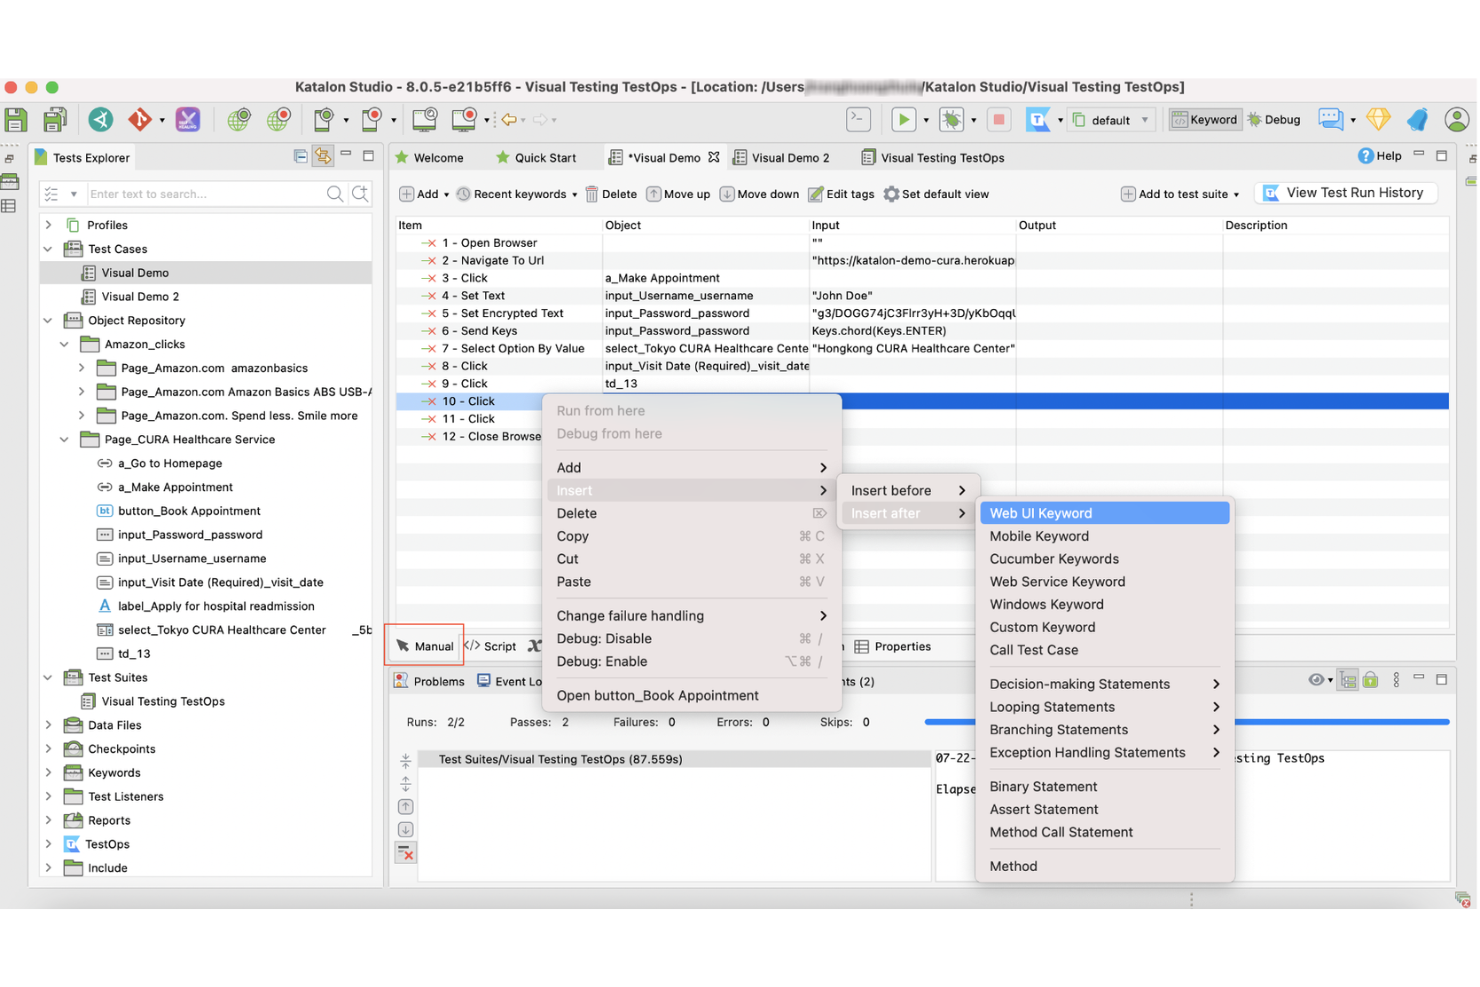Click the Set default view button
This screenshot has height=987, width=1480.
936,193
